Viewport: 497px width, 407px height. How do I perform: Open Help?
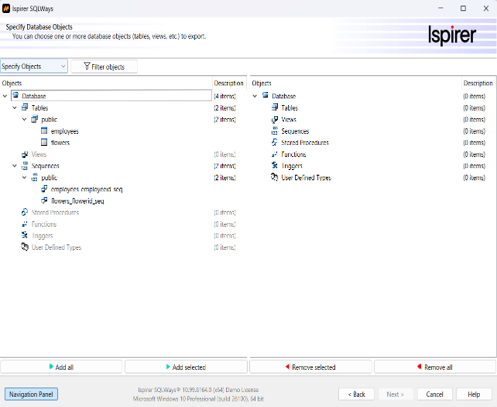474,394
